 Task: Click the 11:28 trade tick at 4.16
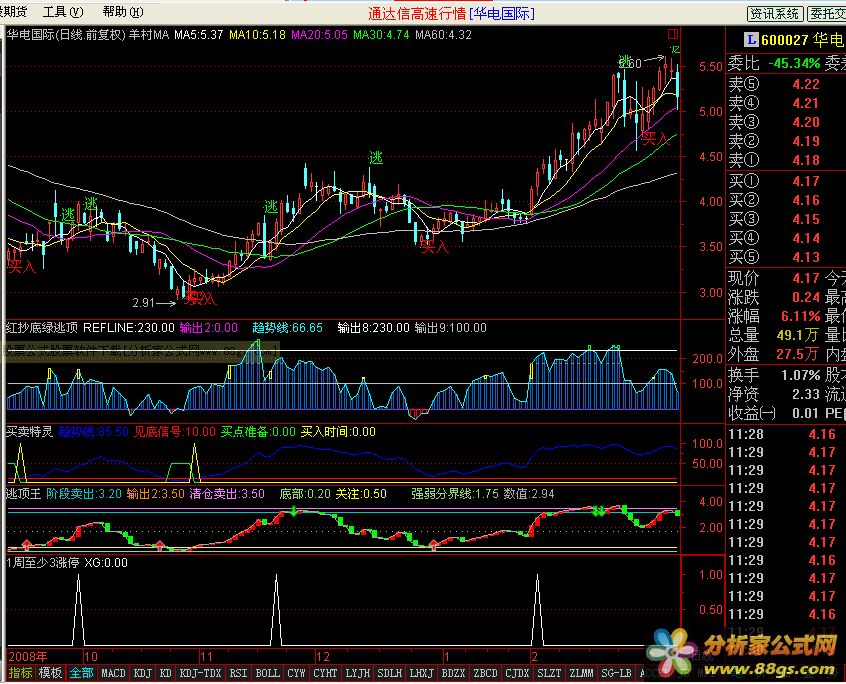782,434
